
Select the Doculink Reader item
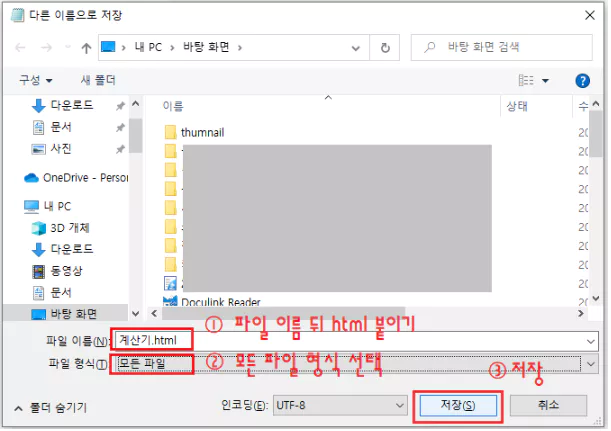tap(221, 302)
